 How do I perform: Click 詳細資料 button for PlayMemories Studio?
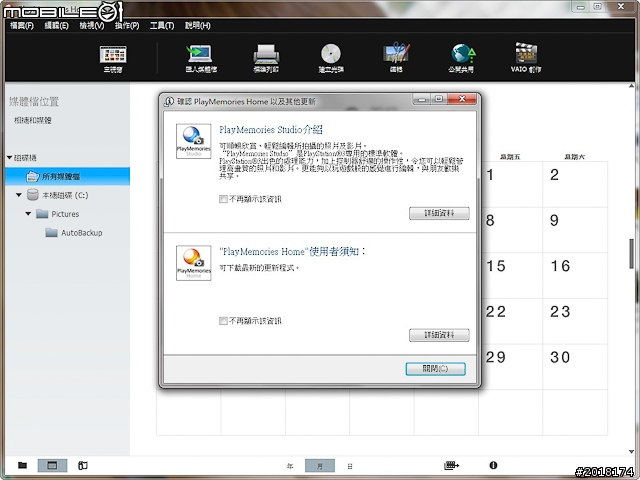point(439,214)
